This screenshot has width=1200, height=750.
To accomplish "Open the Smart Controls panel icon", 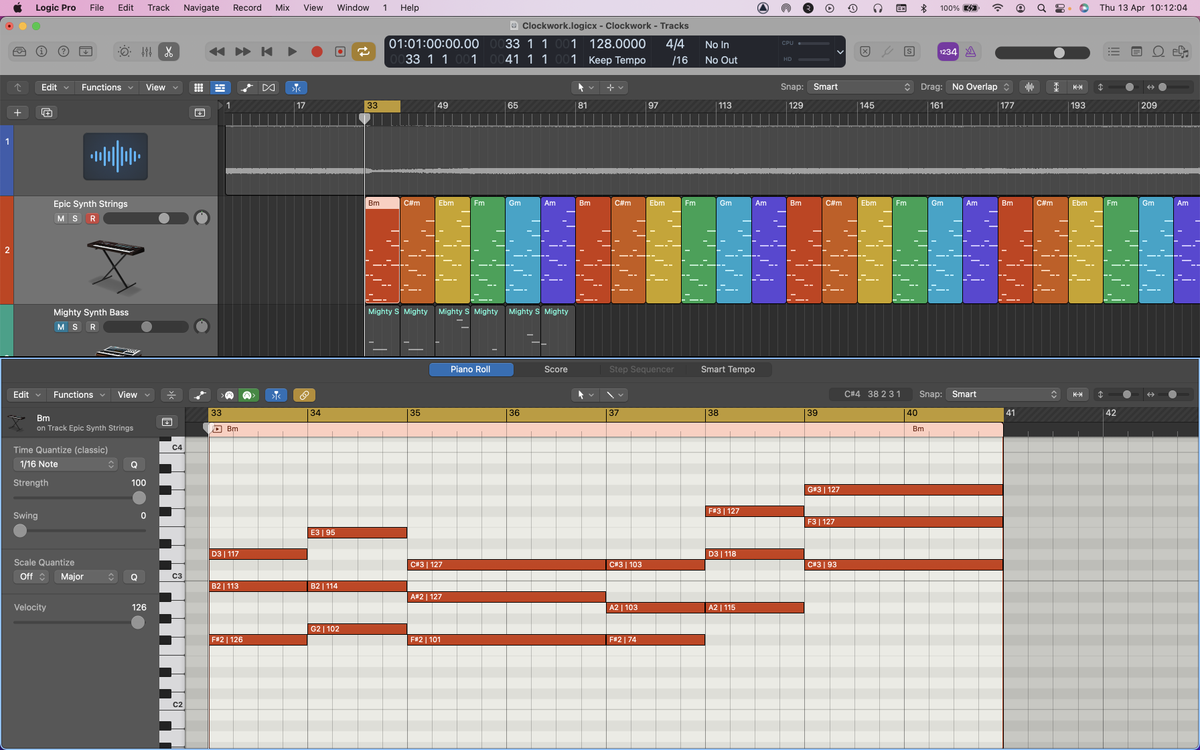I will point(126,52).
